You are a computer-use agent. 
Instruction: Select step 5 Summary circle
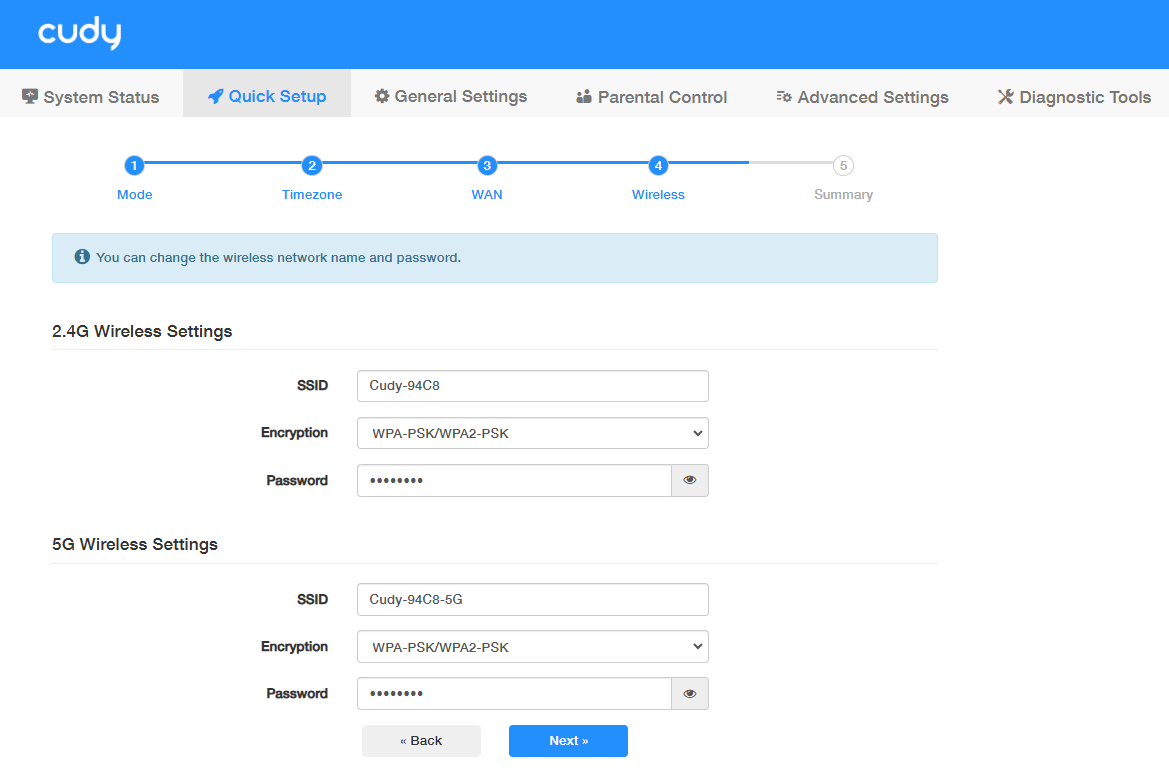click(x=843, y=166)
